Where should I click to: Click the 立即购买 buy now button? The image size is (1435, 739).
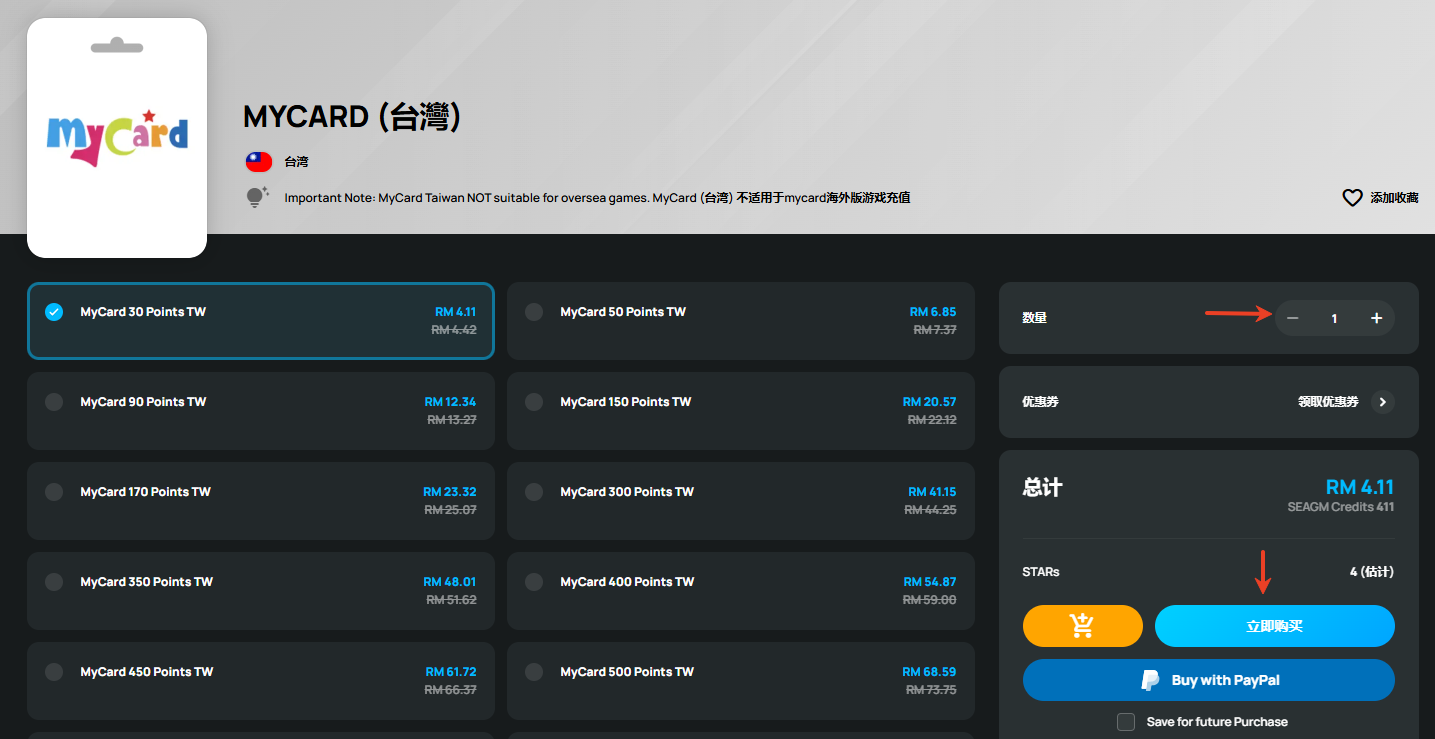point(1274,626)
